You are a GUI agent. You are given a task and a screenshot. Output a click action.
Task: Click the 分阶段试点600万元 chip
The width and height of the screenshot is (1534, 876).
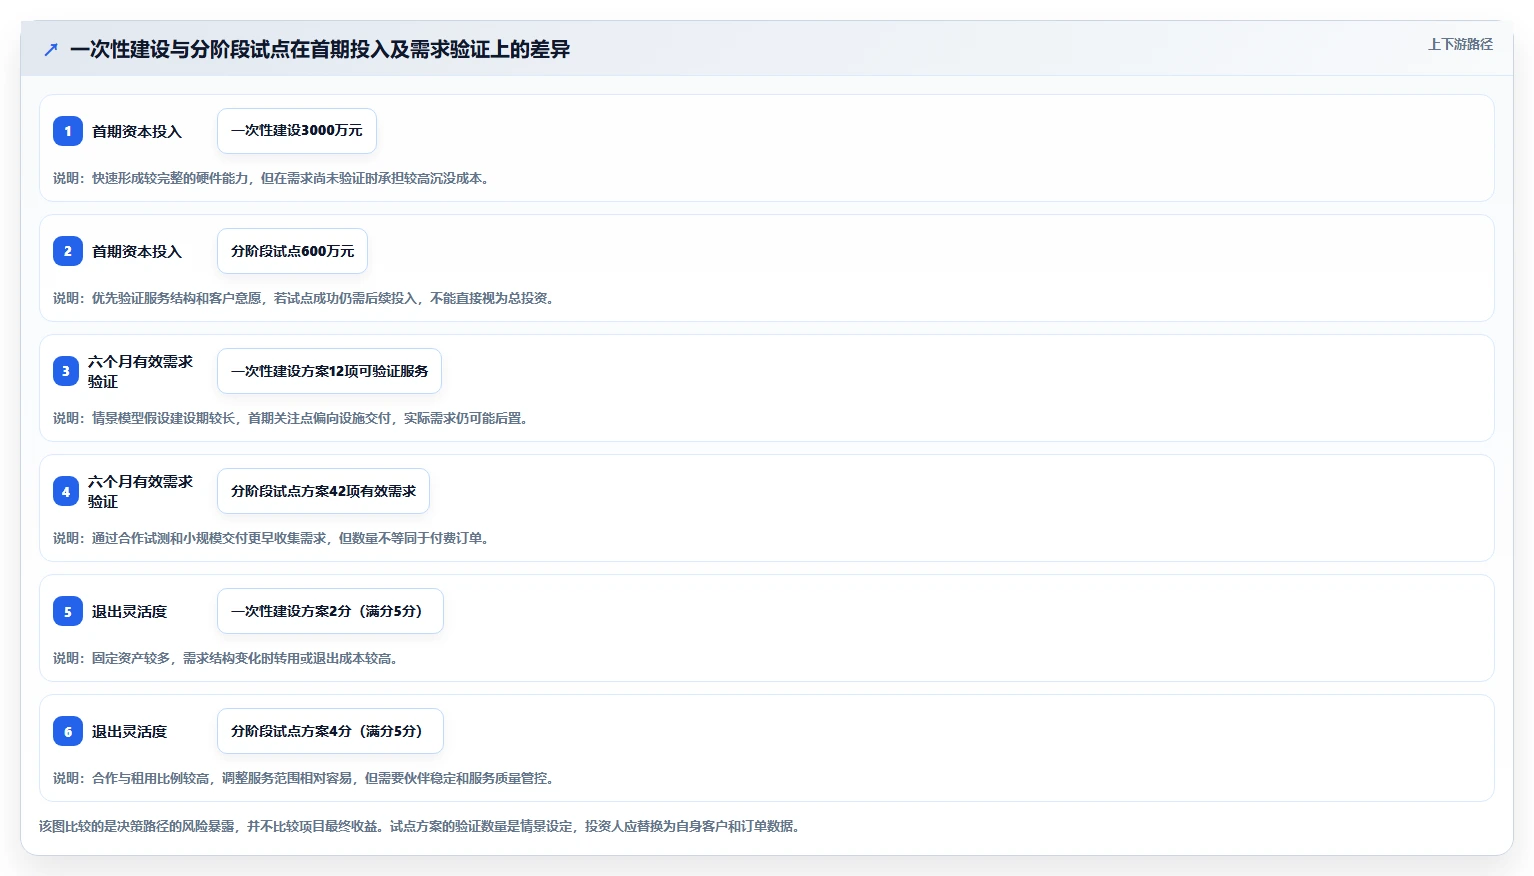292,251
